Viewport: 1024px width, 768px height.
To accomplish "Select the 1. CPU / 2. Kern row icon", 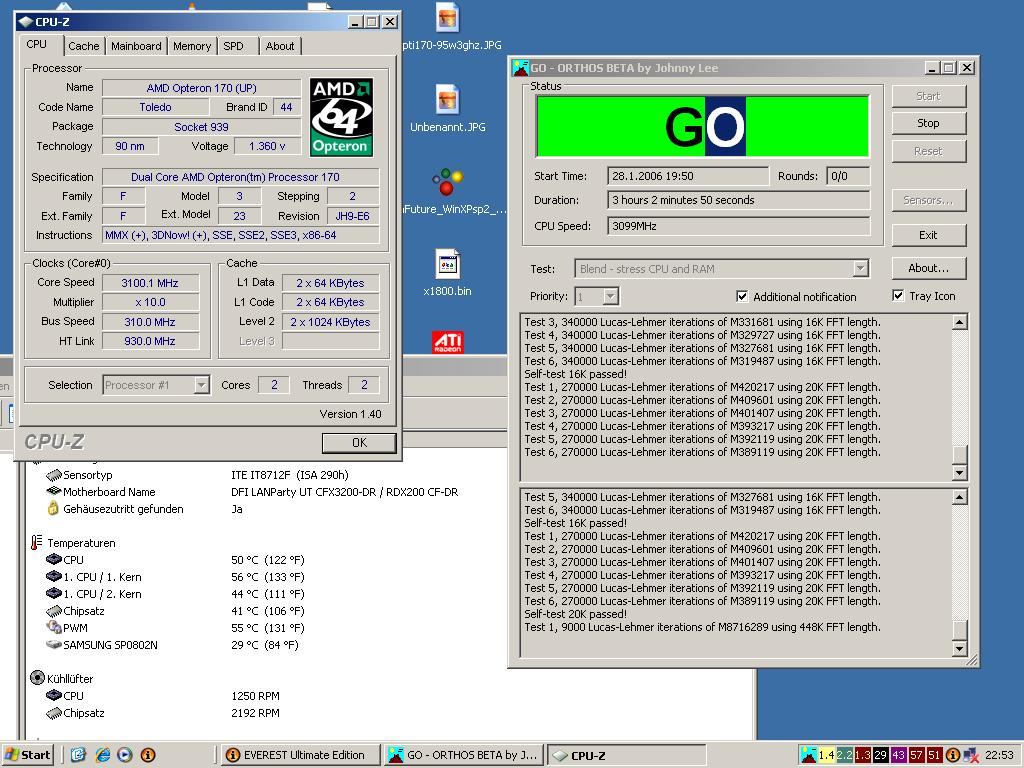I will (x=54, y=594).
